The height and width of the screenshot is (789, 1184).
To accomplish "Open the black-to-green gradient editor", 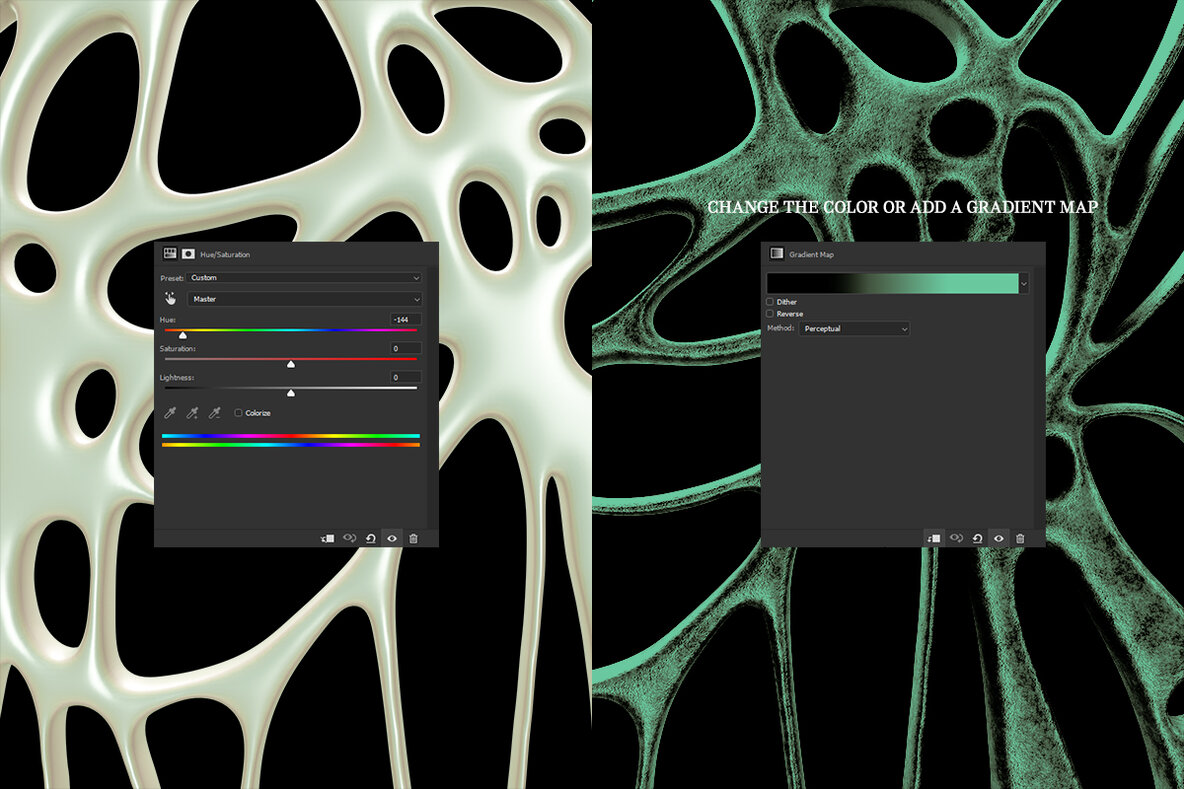I will (892, 283).
